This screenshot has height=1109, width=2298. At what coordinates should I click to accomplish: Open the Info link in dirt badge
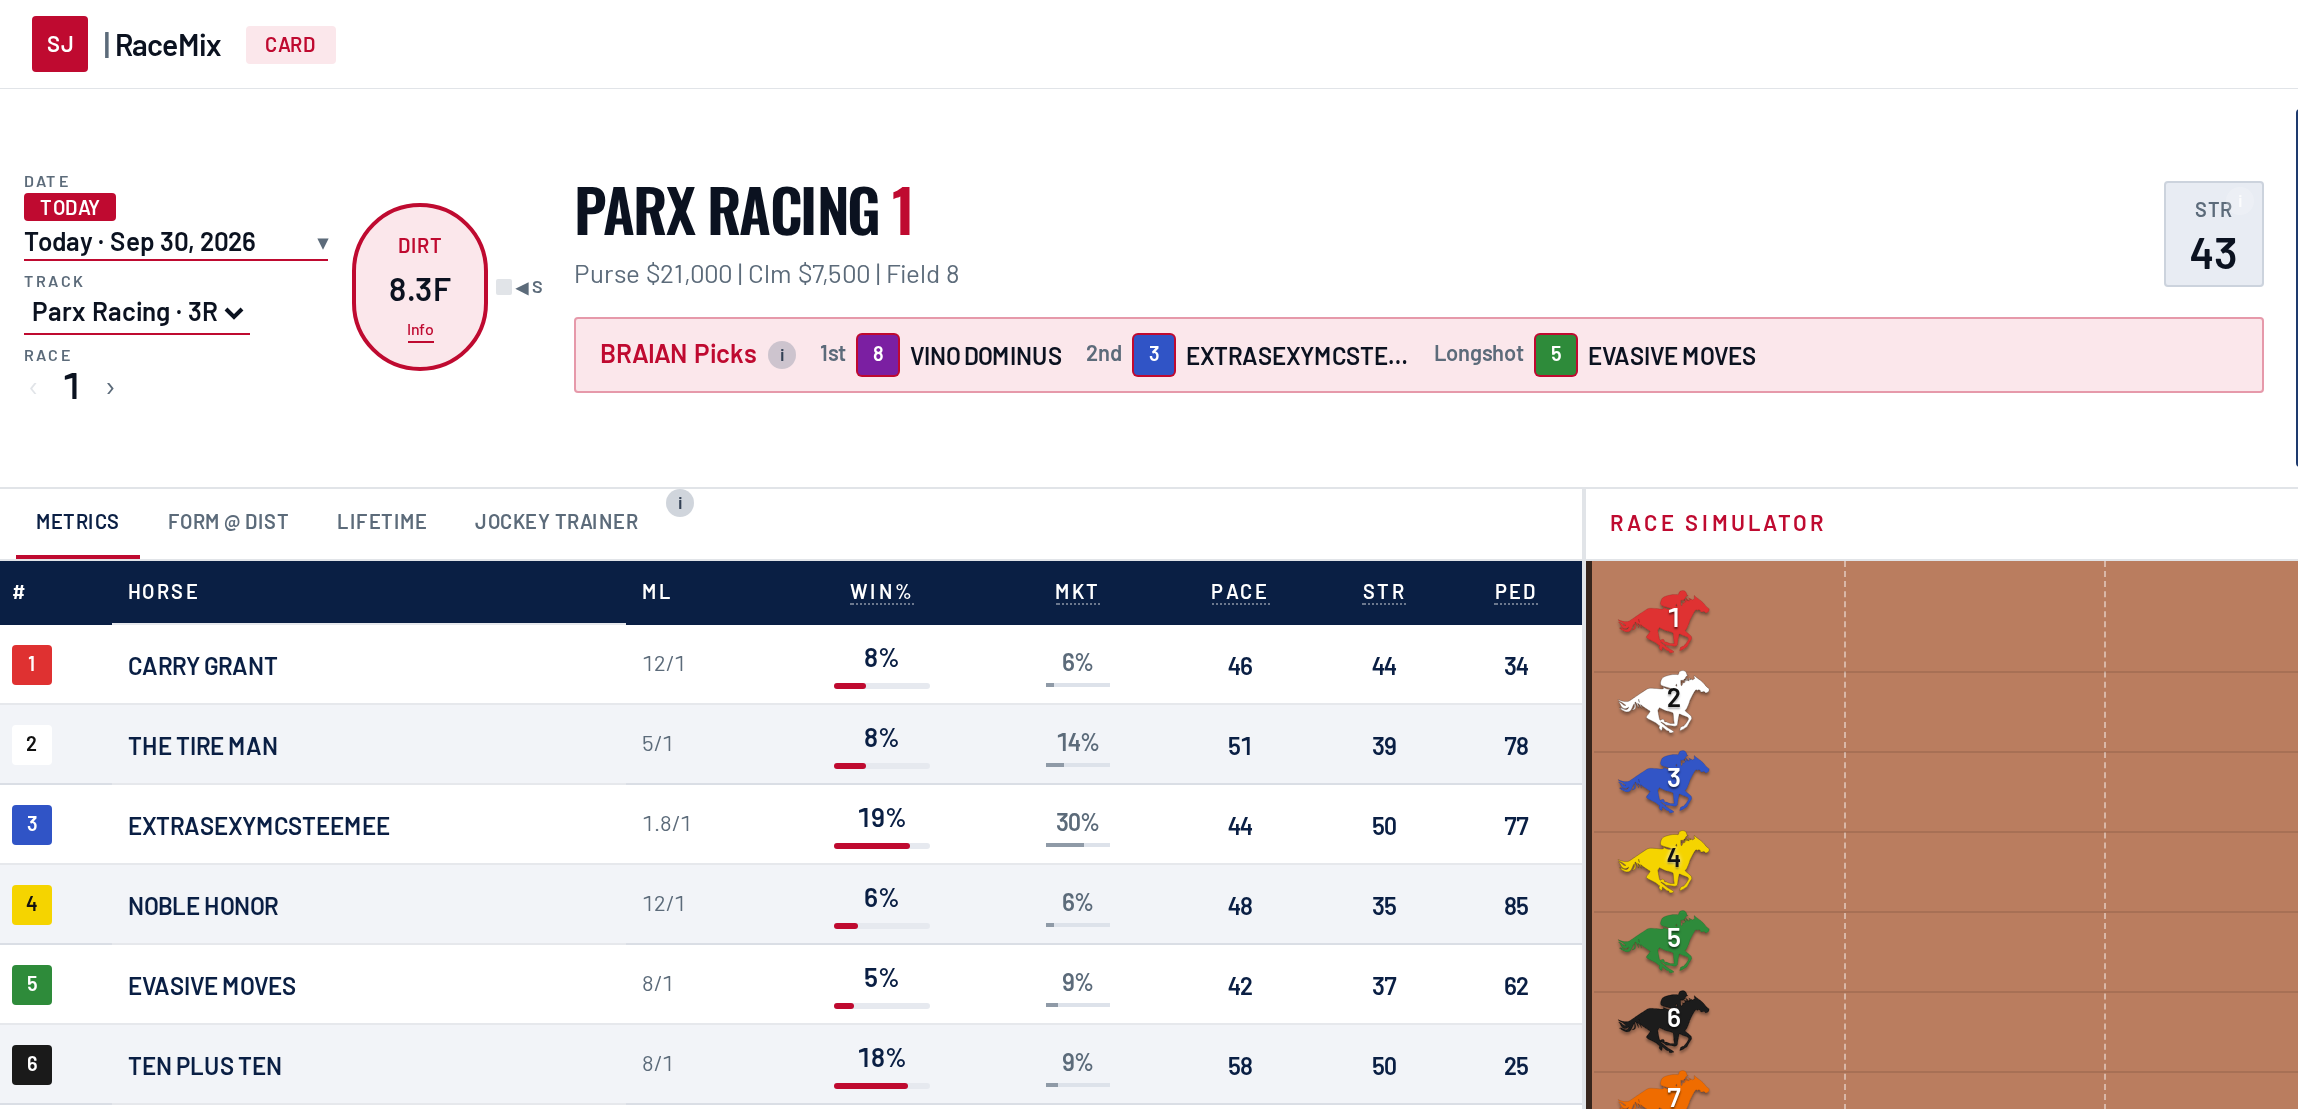pos(420,330)
